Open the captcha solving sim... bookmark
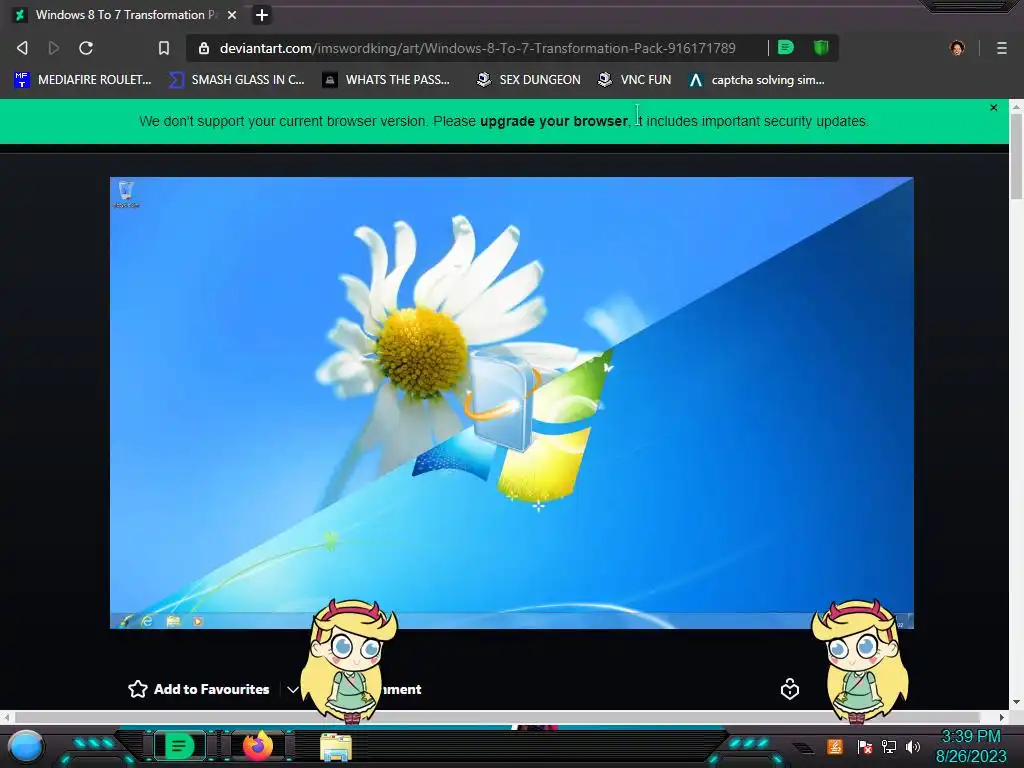 [757, 80]
